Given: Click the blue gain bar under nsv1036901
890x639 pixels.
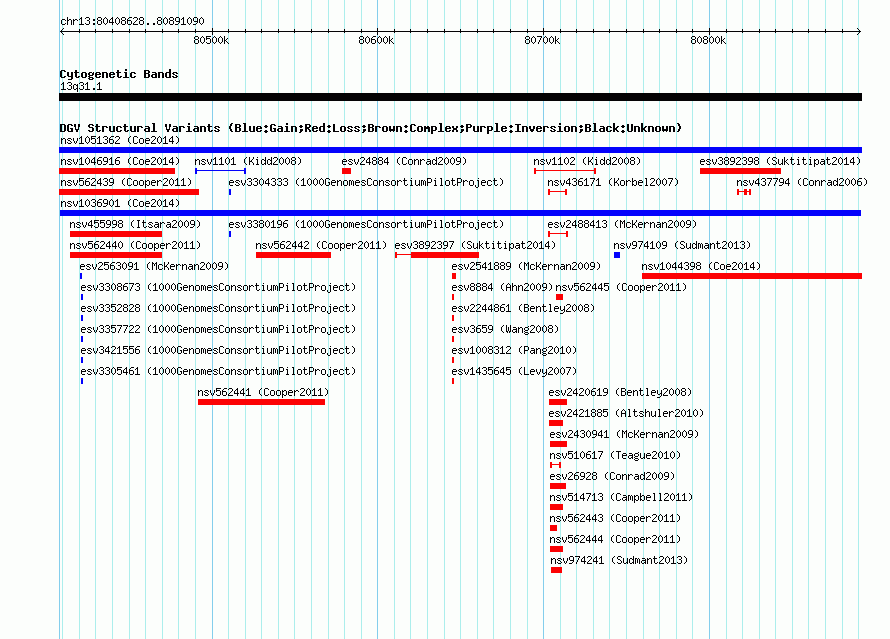Looking at the screenshot, I should point(460,213).
